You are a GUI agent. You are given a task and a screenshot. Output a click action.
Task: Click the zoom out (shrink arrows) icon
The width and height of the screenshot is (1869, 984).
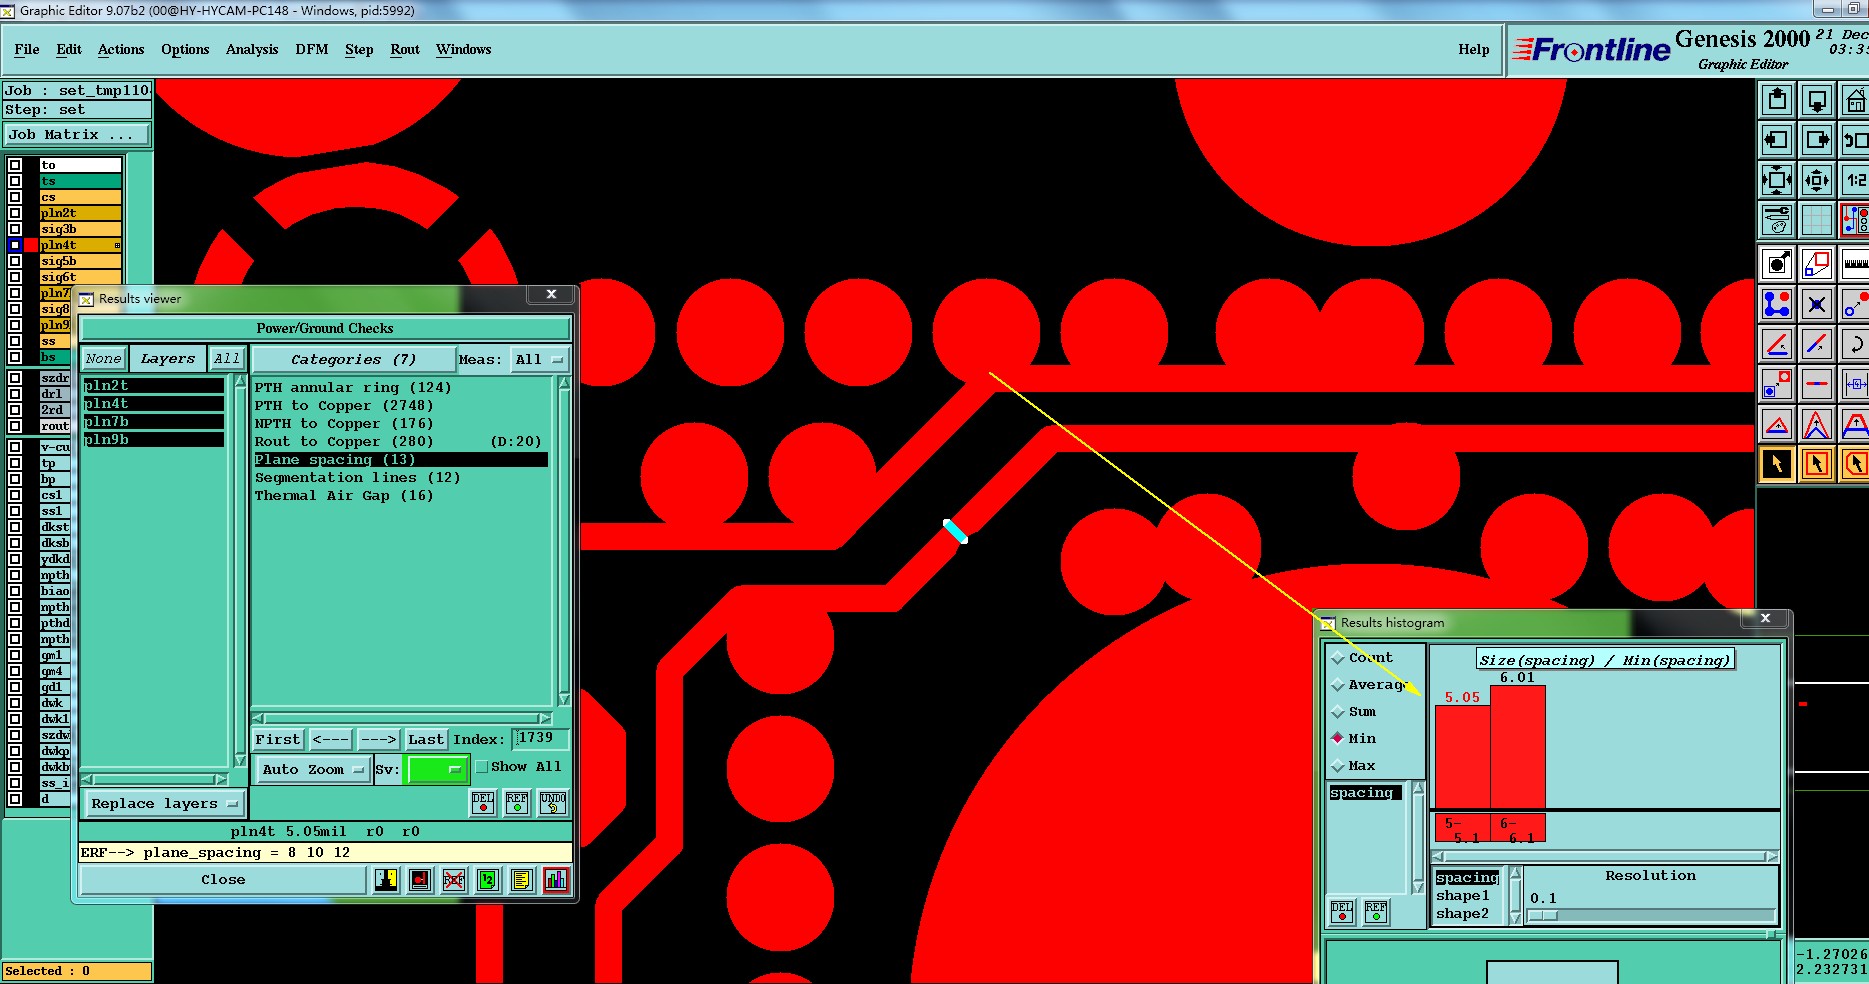[x=1817, y=180]
